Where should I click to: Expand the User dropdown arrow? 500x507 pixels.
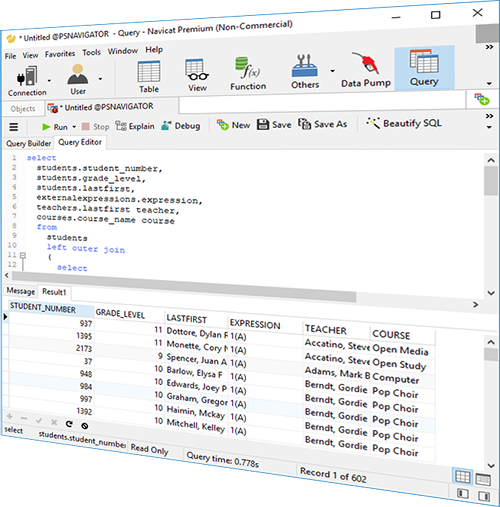tap(100, 79)
